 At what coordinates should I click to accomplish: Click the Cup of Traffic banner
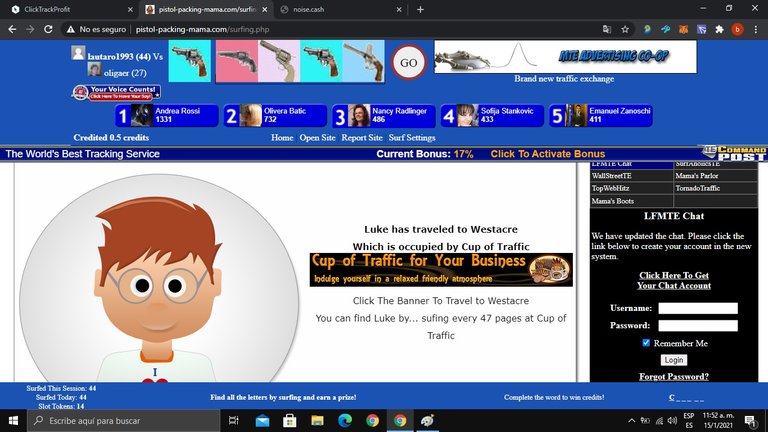441,269
